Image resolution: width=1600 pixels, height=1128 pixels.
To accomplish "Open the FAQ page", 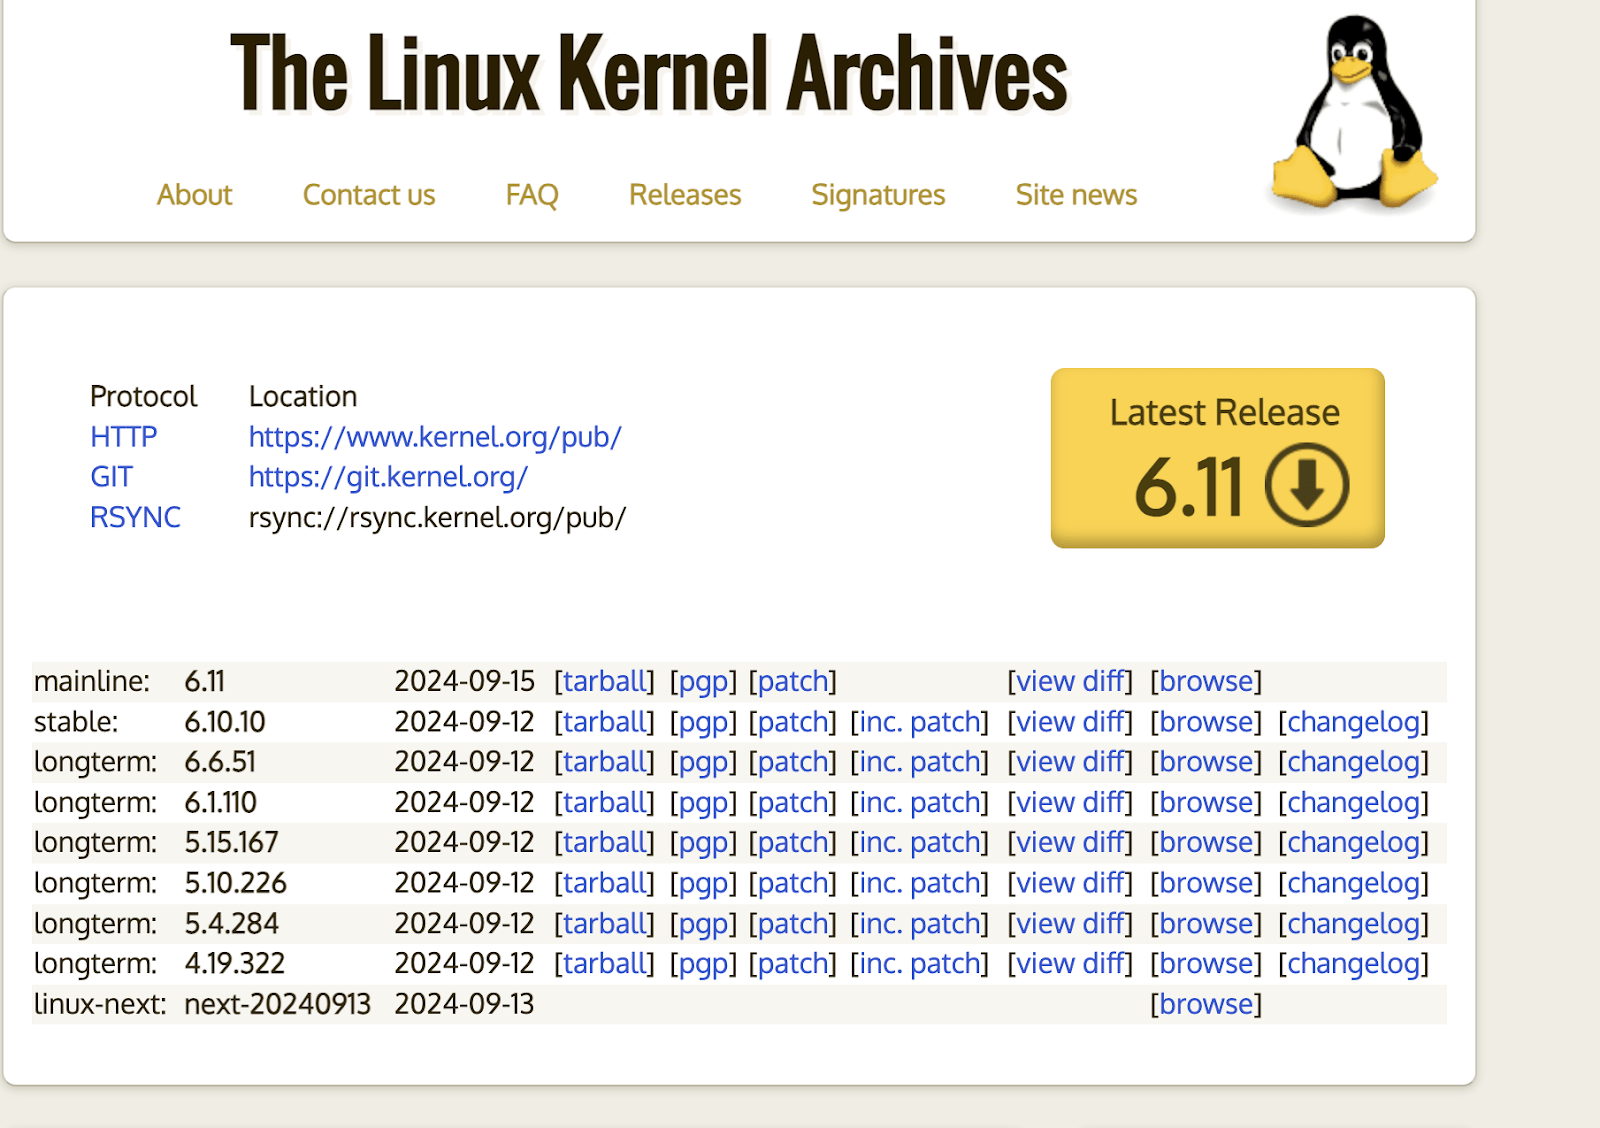I will (532, 195).
